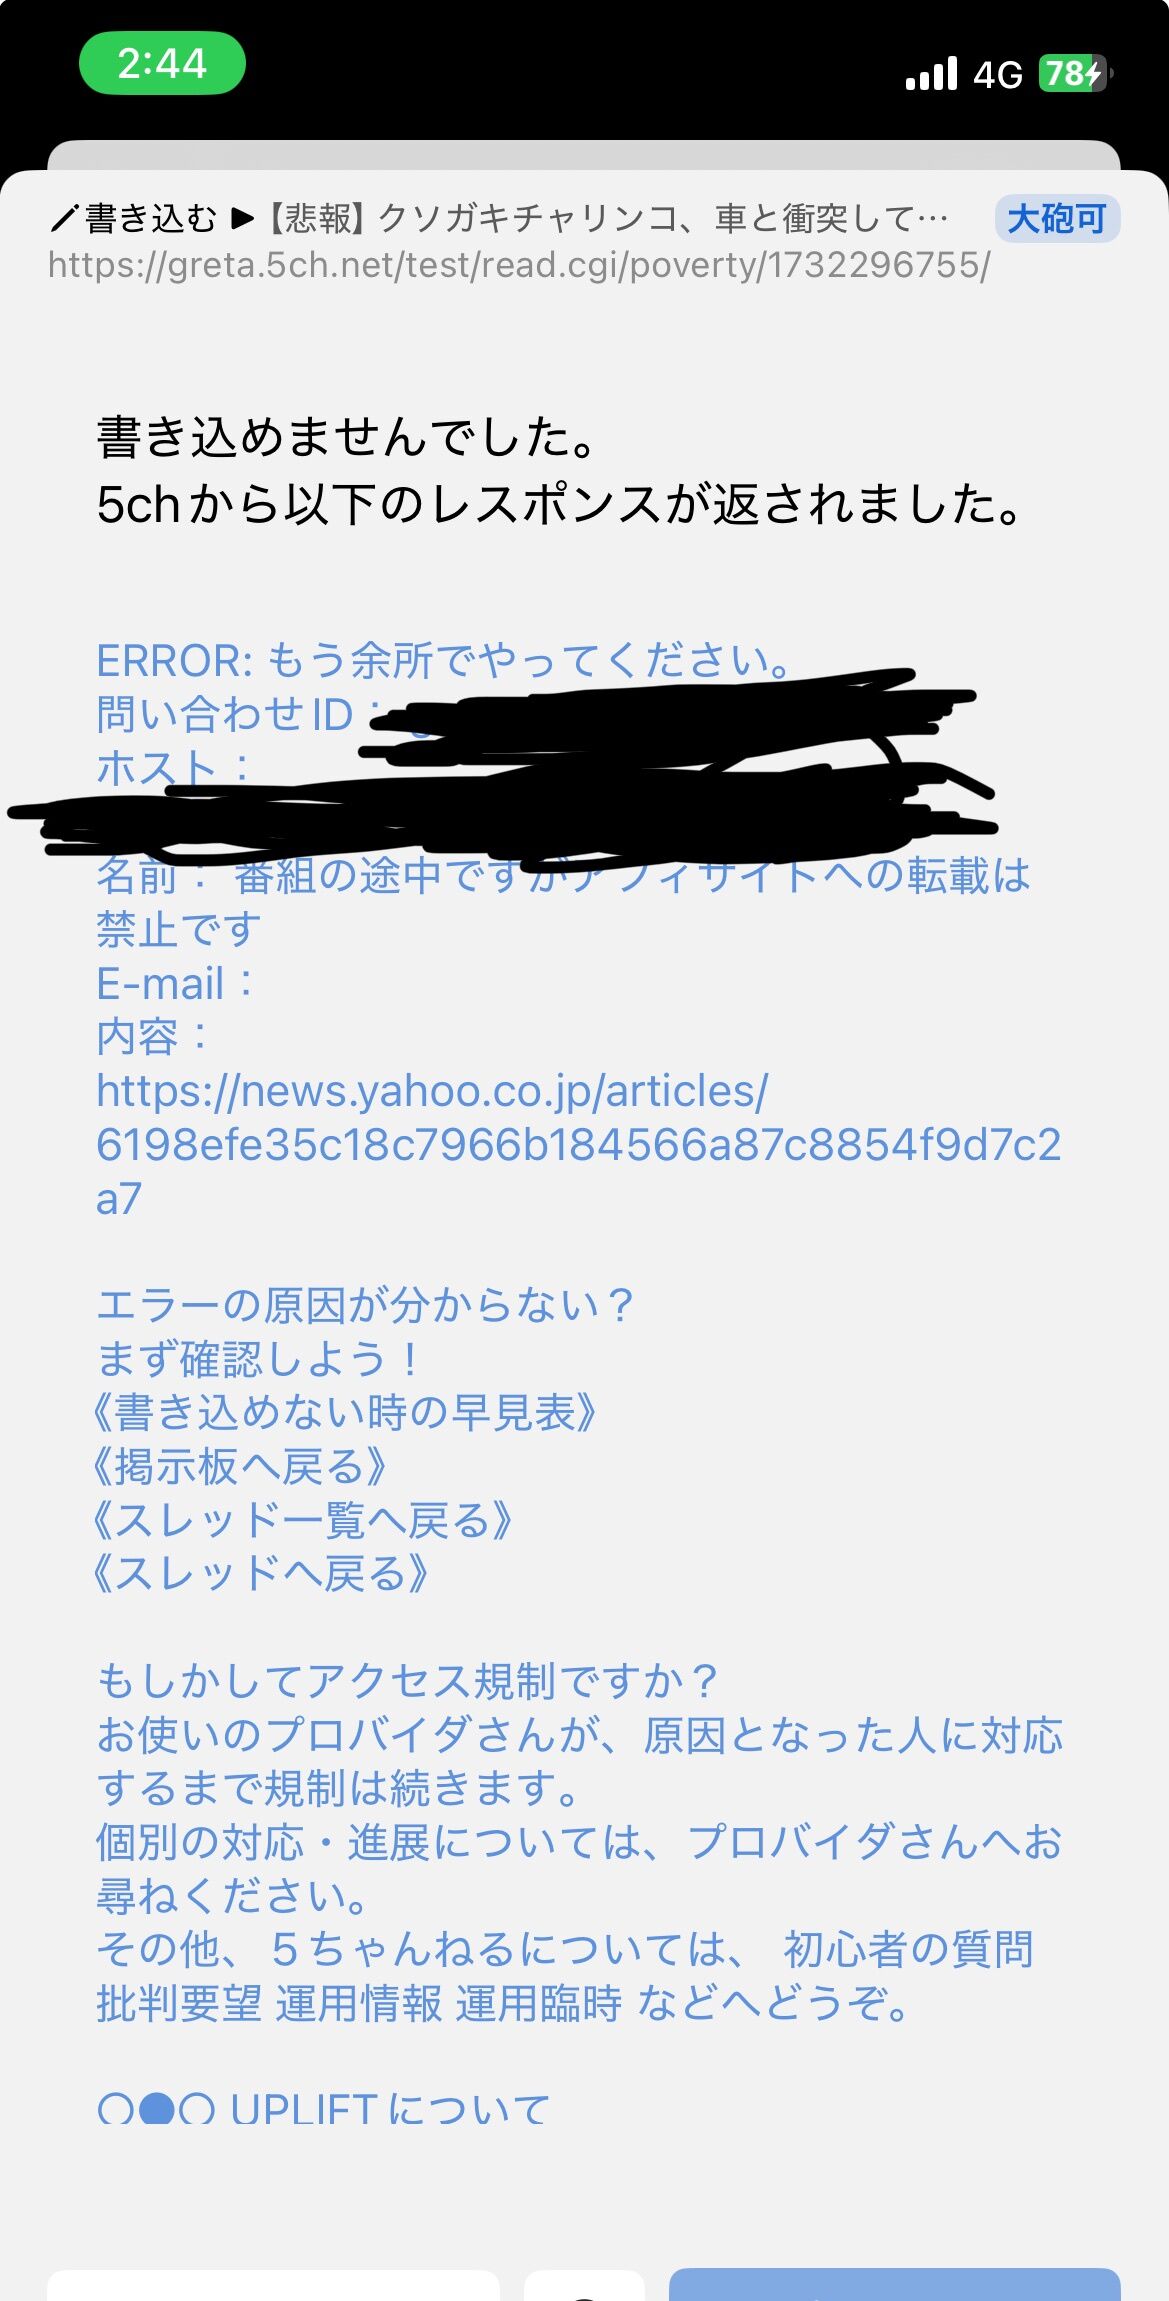Tap the 大砲可 badge
This screenshot has width=1169, height=2301.
(x=1057, y=218)
